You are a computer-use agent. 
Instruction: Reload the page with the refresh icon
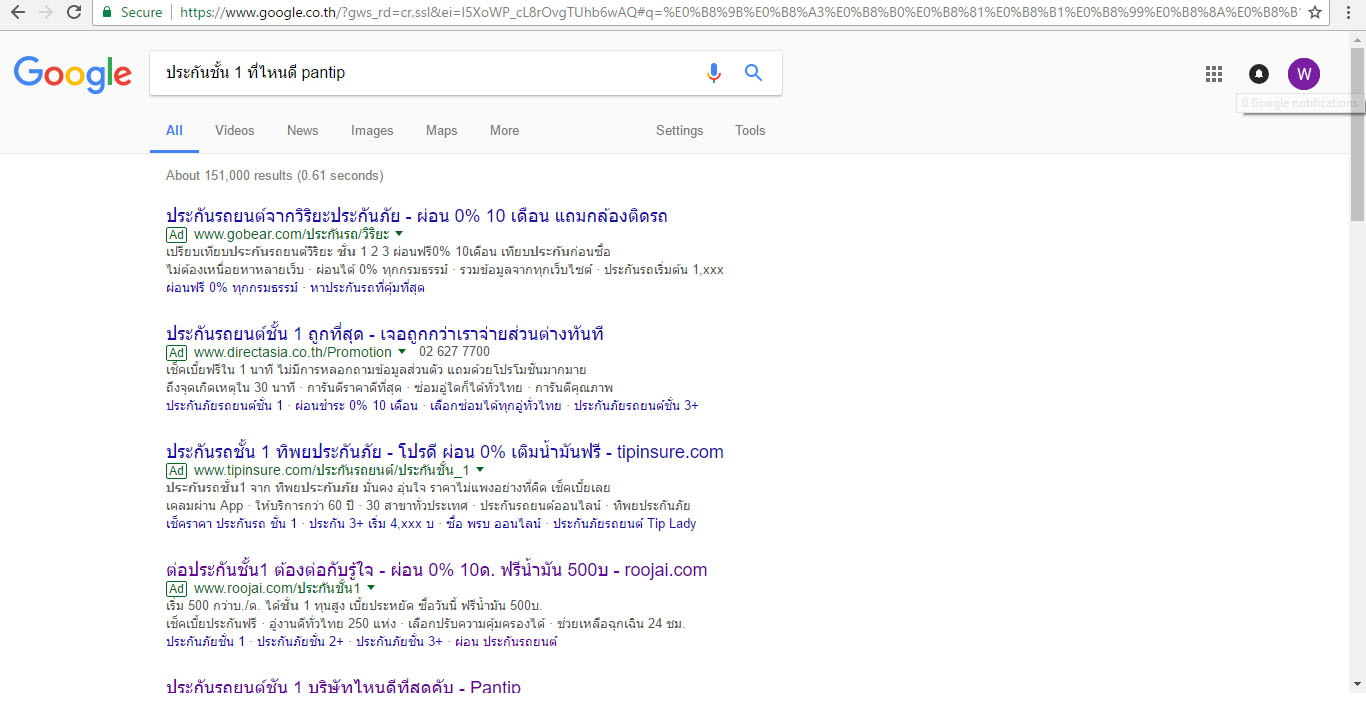74,12
